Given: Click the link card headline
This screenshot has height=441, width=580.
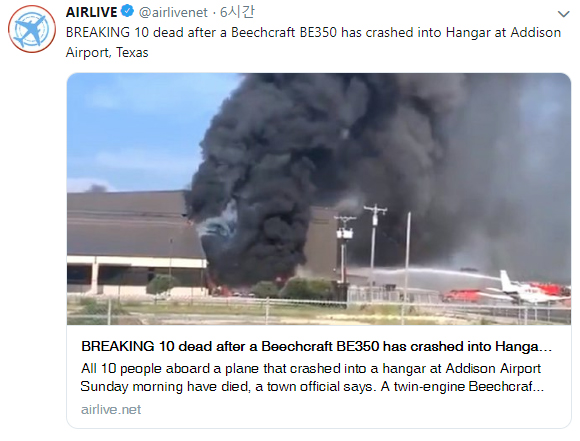Looking at the screenshot, I should [316, 346].
